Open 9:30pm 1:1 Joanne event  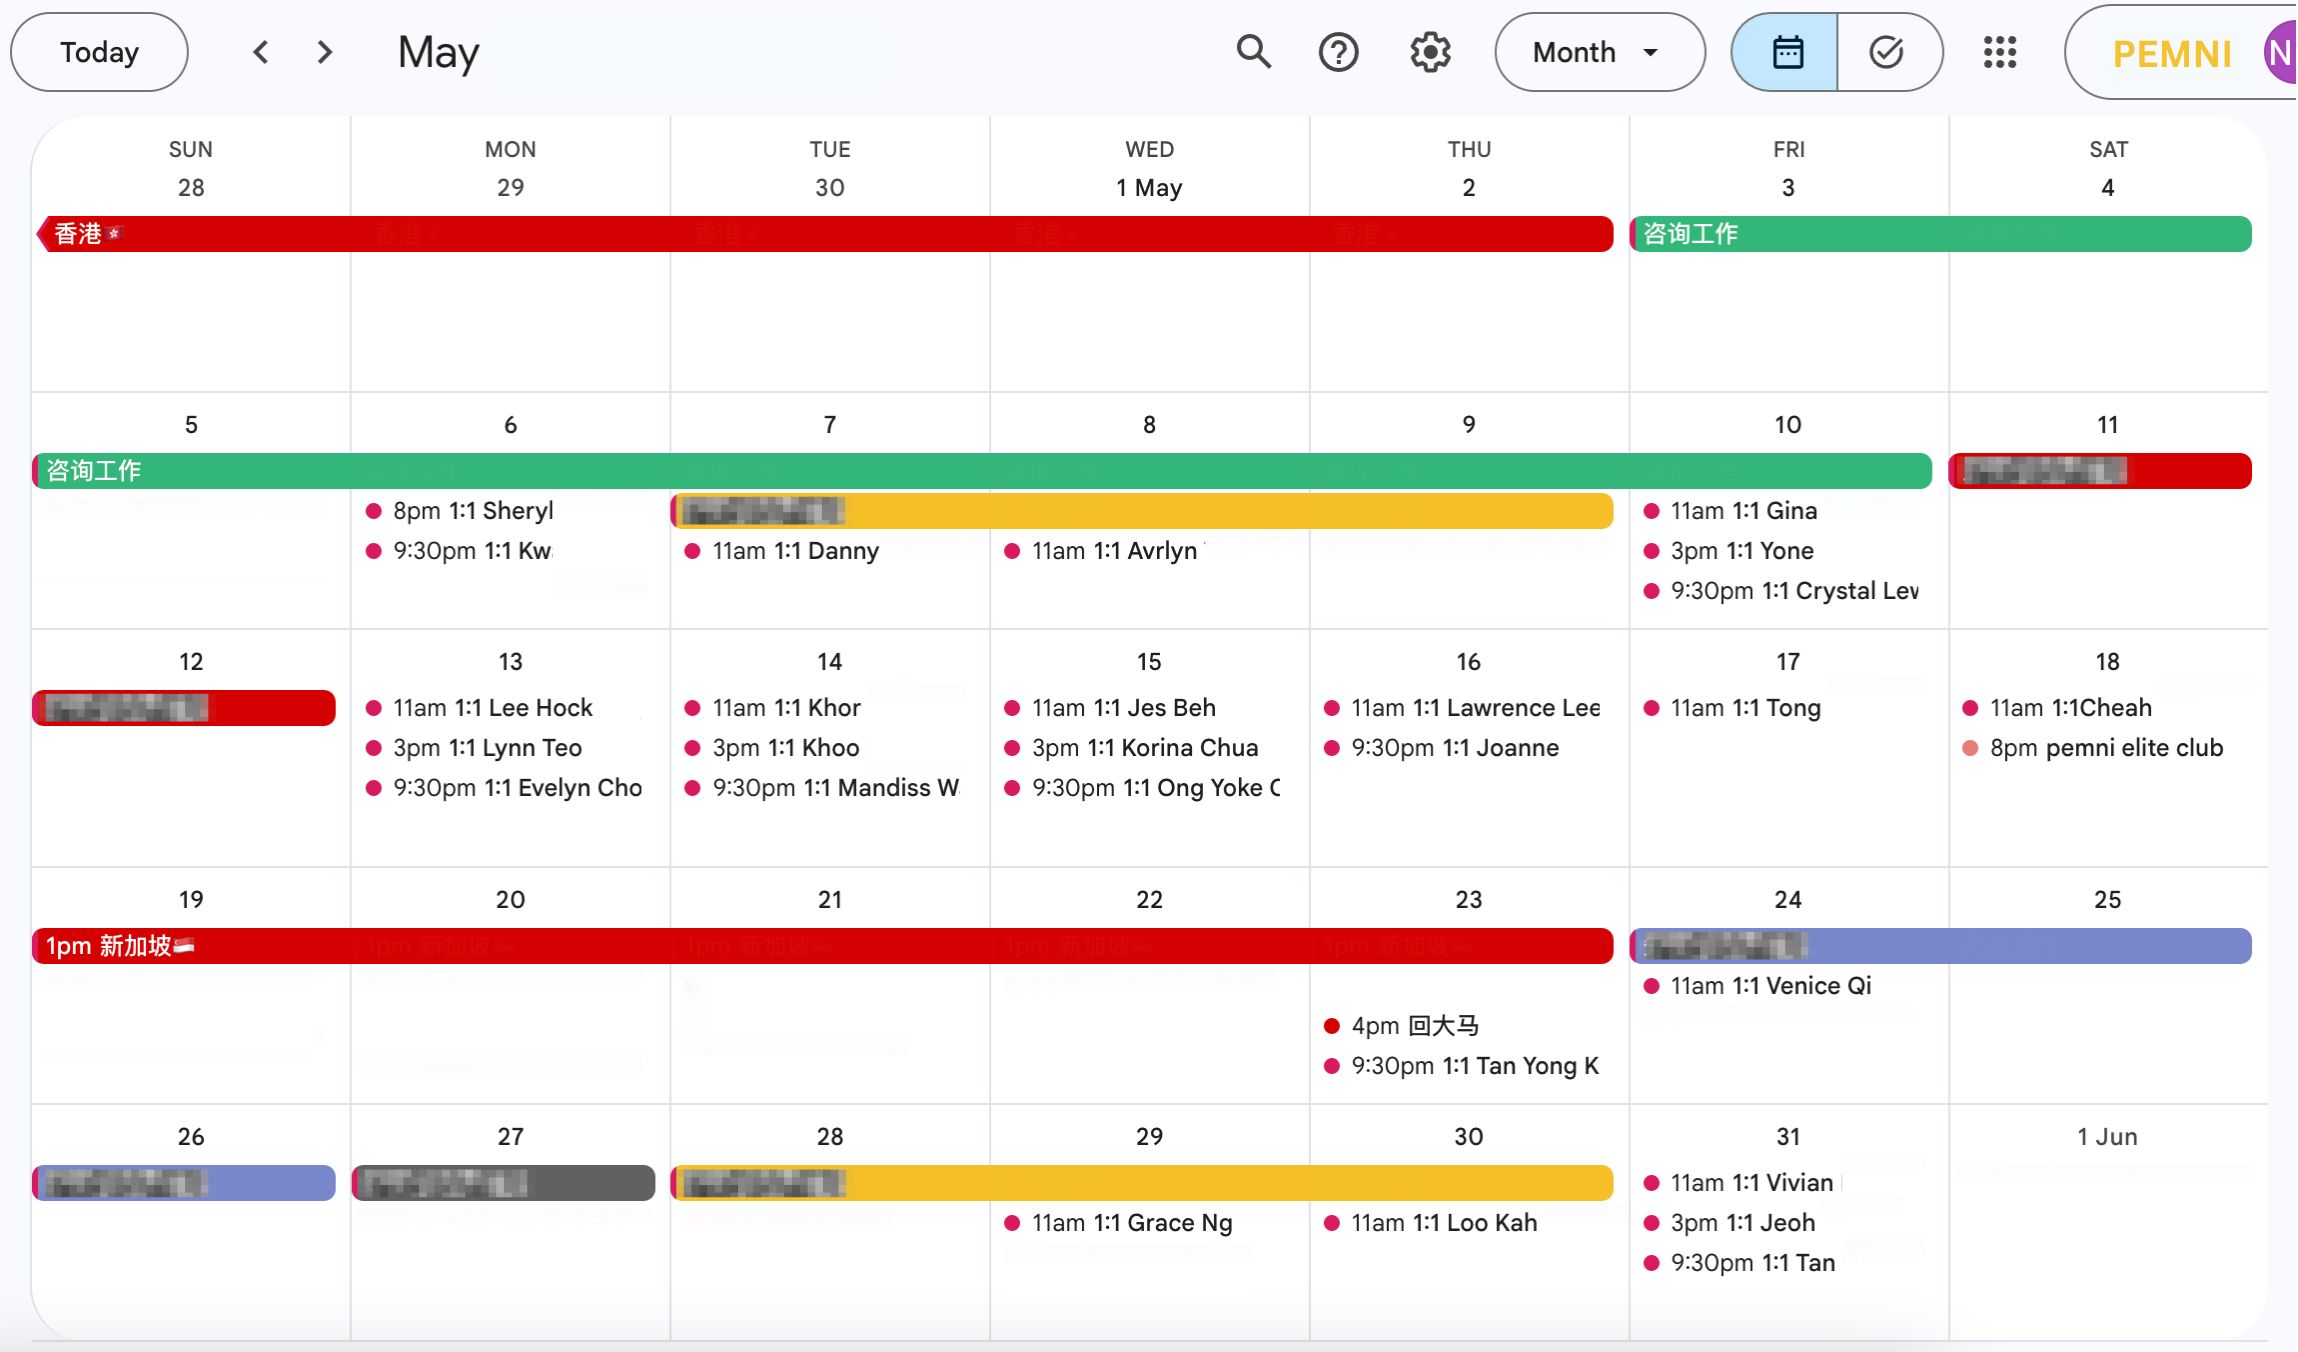click(x=1441, y=748)
